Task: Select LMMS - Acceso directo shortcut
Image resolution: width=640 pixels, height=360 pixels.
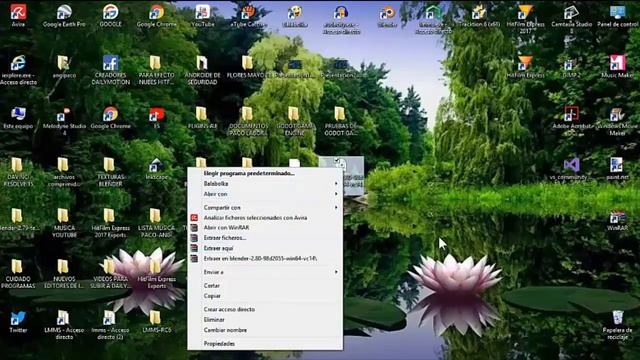Action: [x=64, y=325]
